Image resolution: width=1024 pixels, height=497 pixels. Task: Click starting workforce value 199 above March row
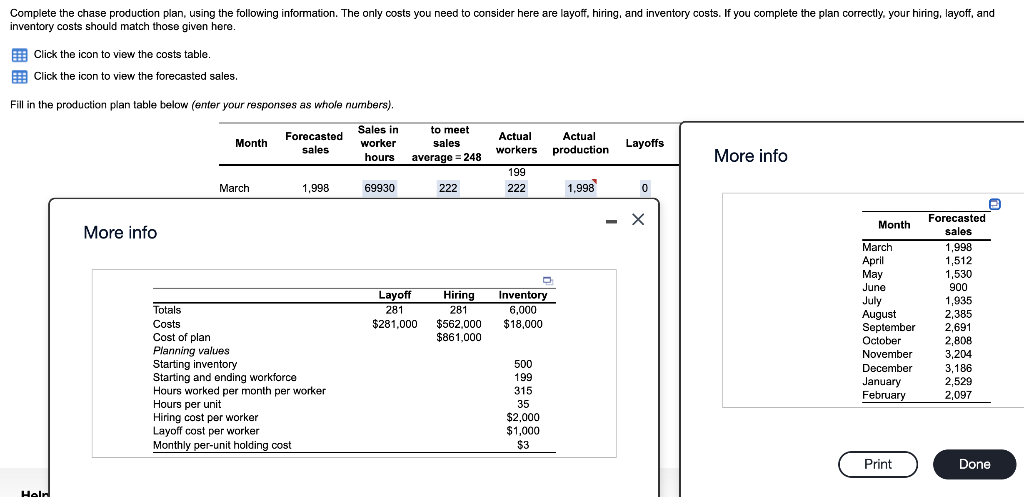[x=517, y=172]
